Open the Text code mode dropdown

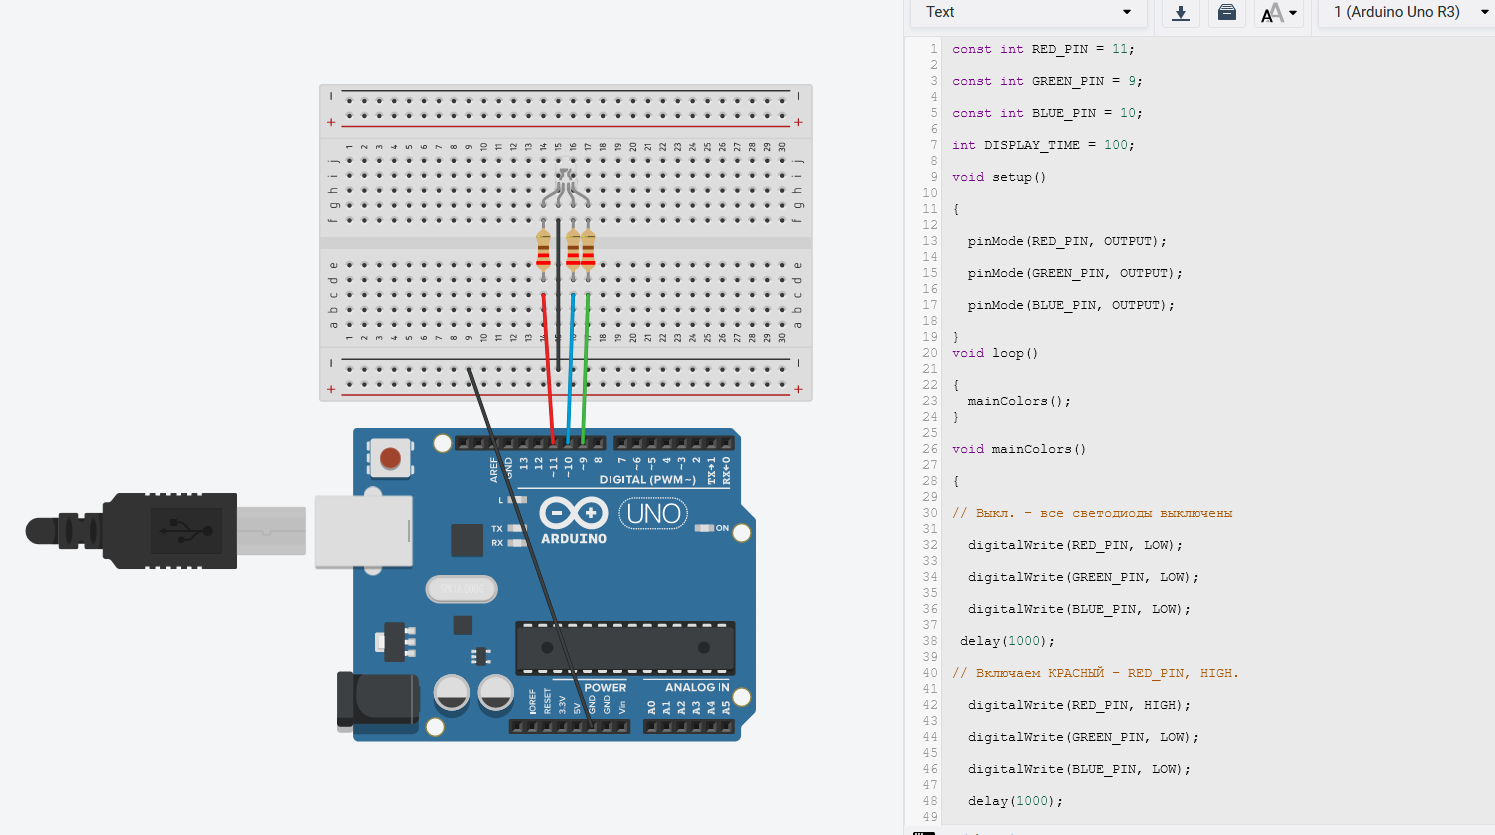click(1028, 13)
